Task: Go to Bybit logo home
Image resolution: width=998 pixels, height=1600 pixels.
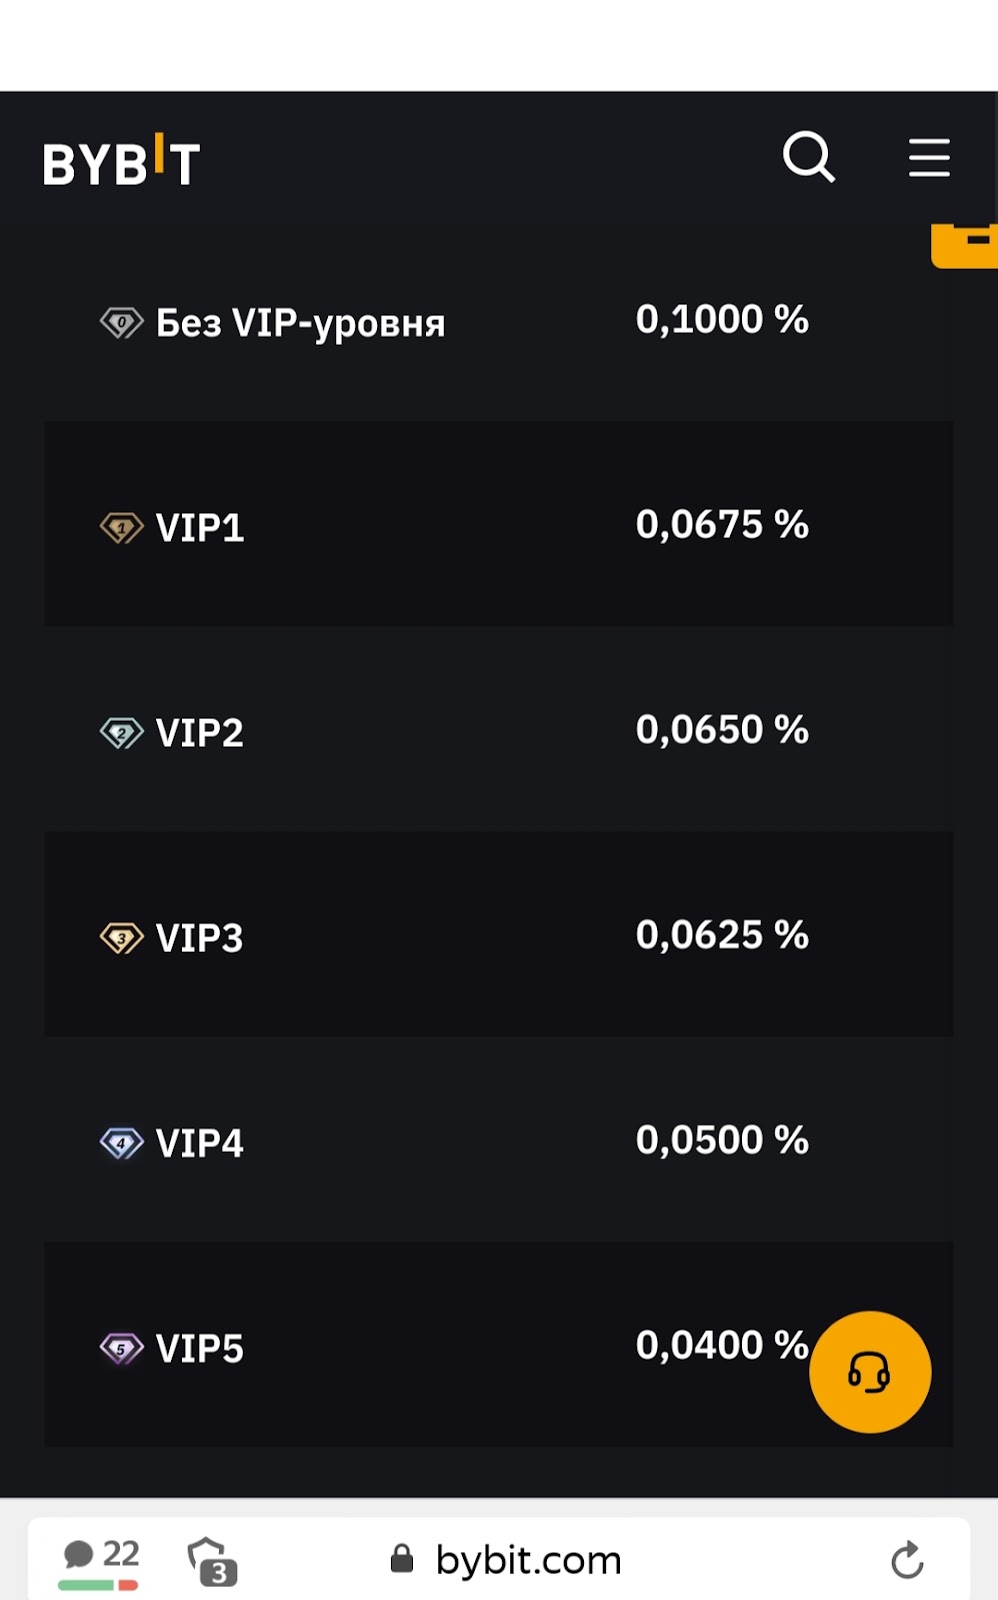Action: point(121,160)
